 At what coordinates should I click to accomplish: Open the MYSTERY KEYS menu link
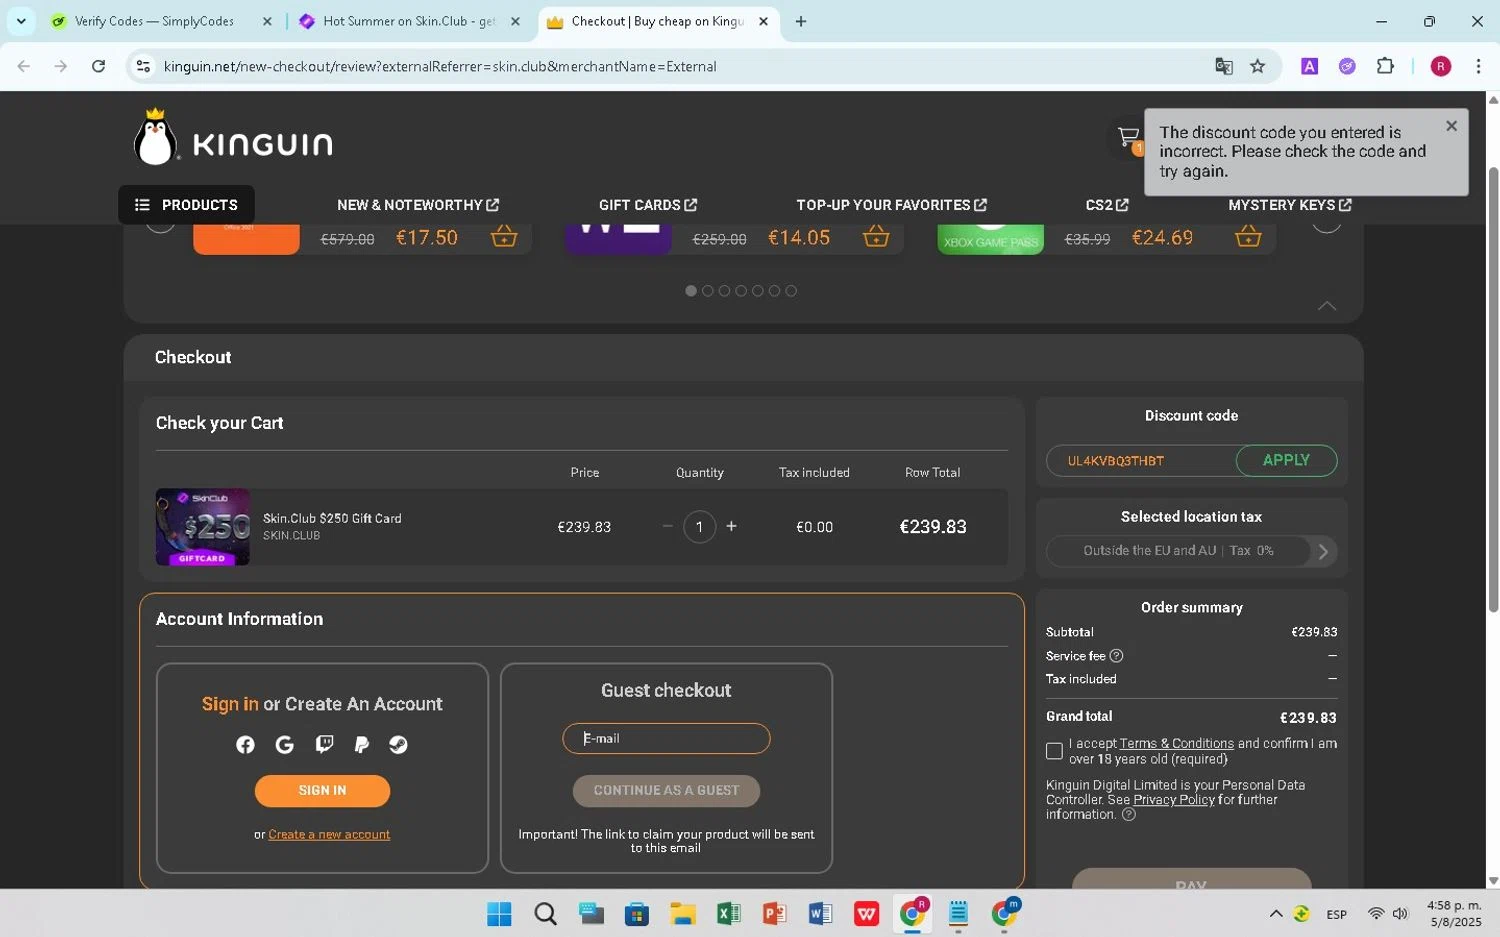tap(1290, 205)
